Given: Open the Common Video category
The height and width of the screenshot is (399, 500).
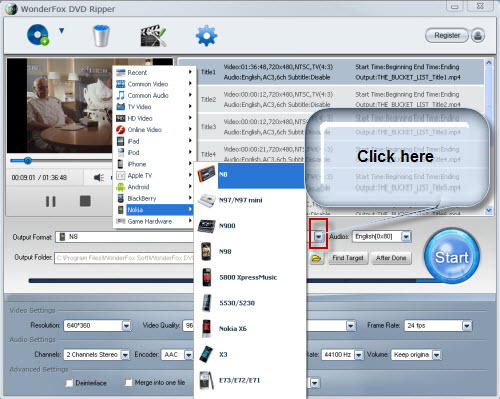Looking at the screenshot, I should point(154,84).
